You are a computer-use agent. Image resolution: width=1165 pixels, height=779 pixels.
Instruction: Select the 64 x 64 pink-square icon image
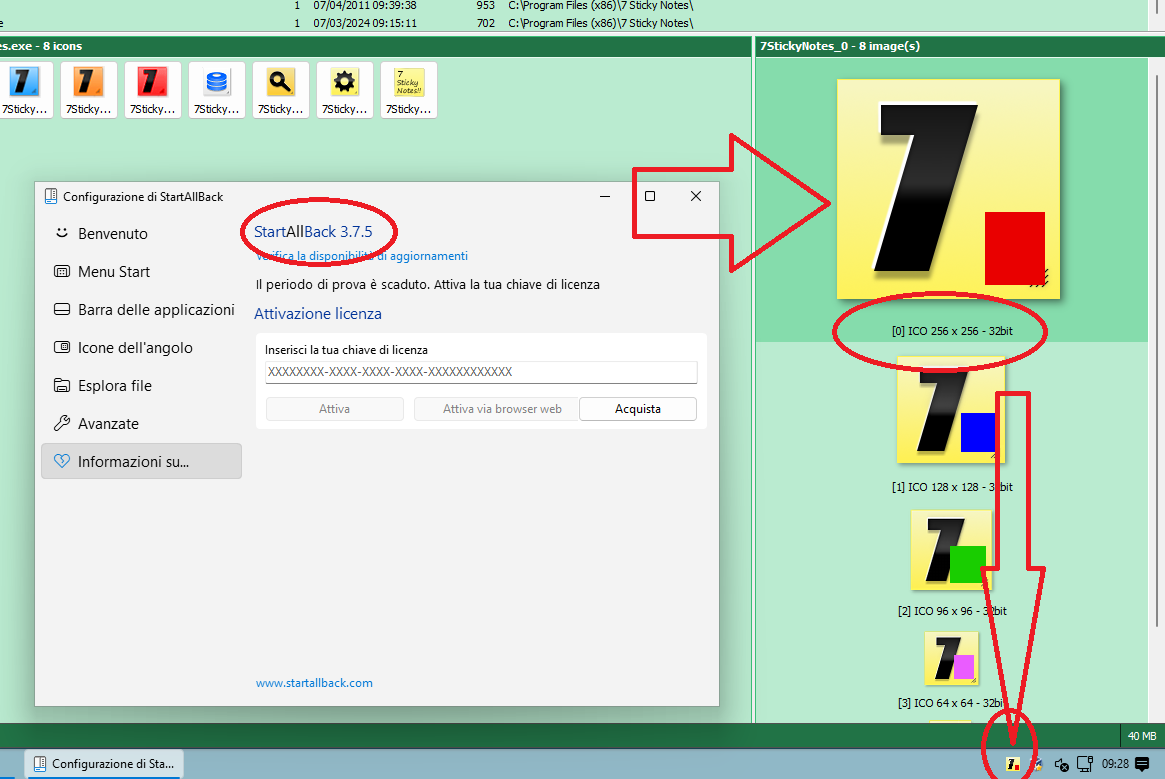pos(951,658)
